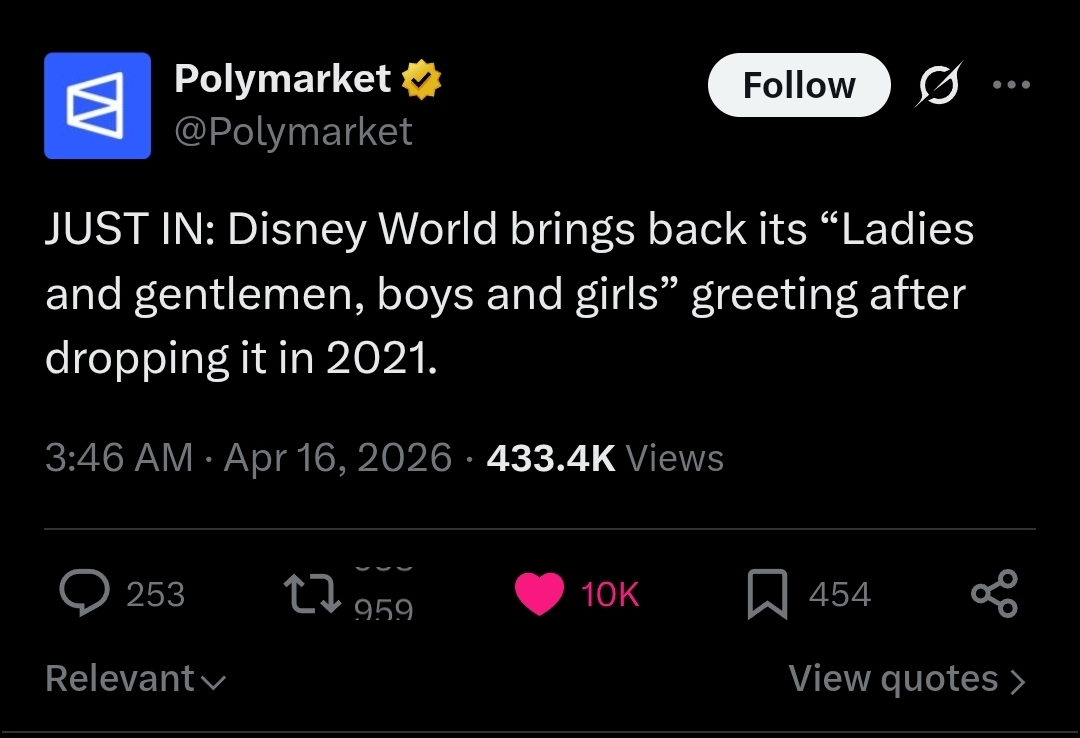
Task: Open the Grok slashed-circle icon
Action: (939, 85)
